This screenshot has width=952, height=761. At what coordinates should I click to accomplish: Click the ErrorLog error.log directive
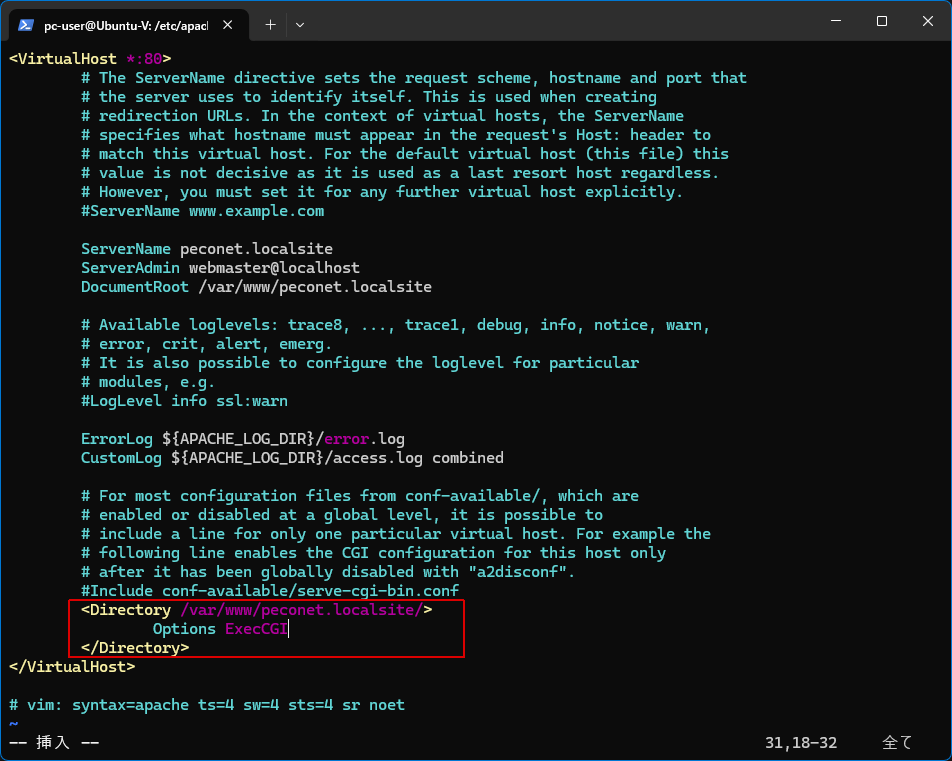coord(242,439)
